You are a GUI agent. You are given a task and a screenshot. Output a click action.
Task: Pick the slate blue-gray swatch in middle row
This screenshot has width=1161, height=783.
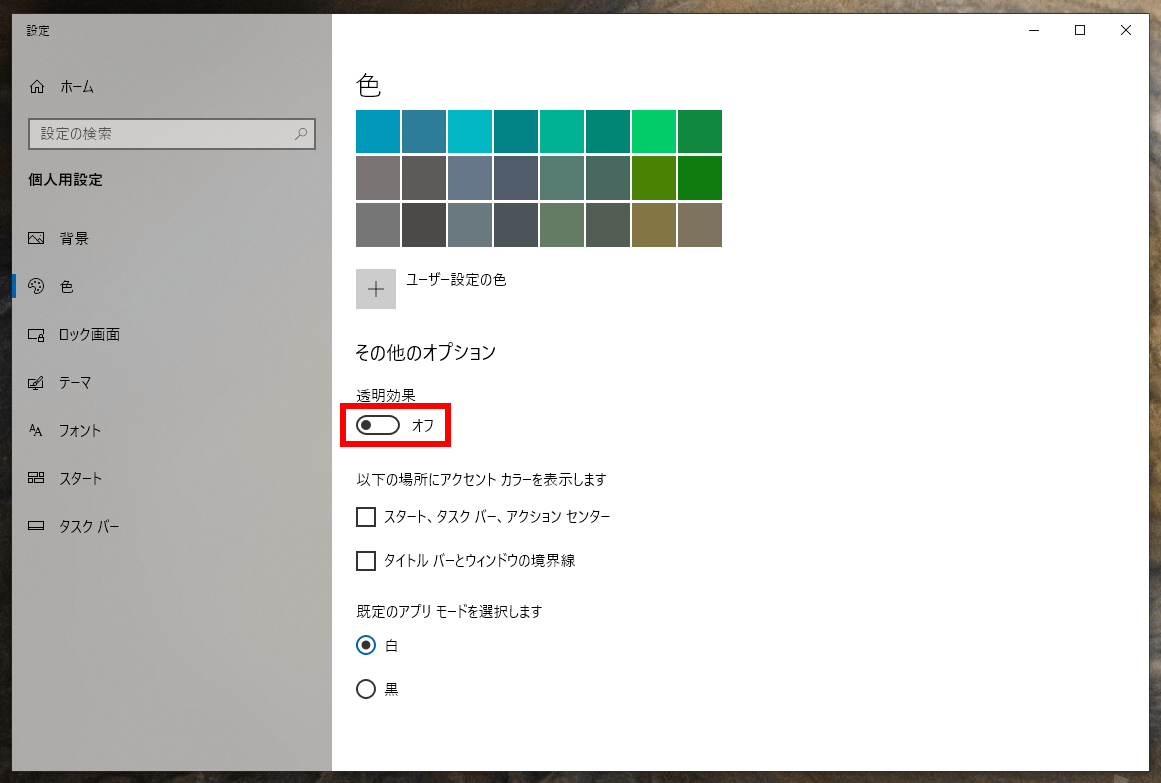469,178
